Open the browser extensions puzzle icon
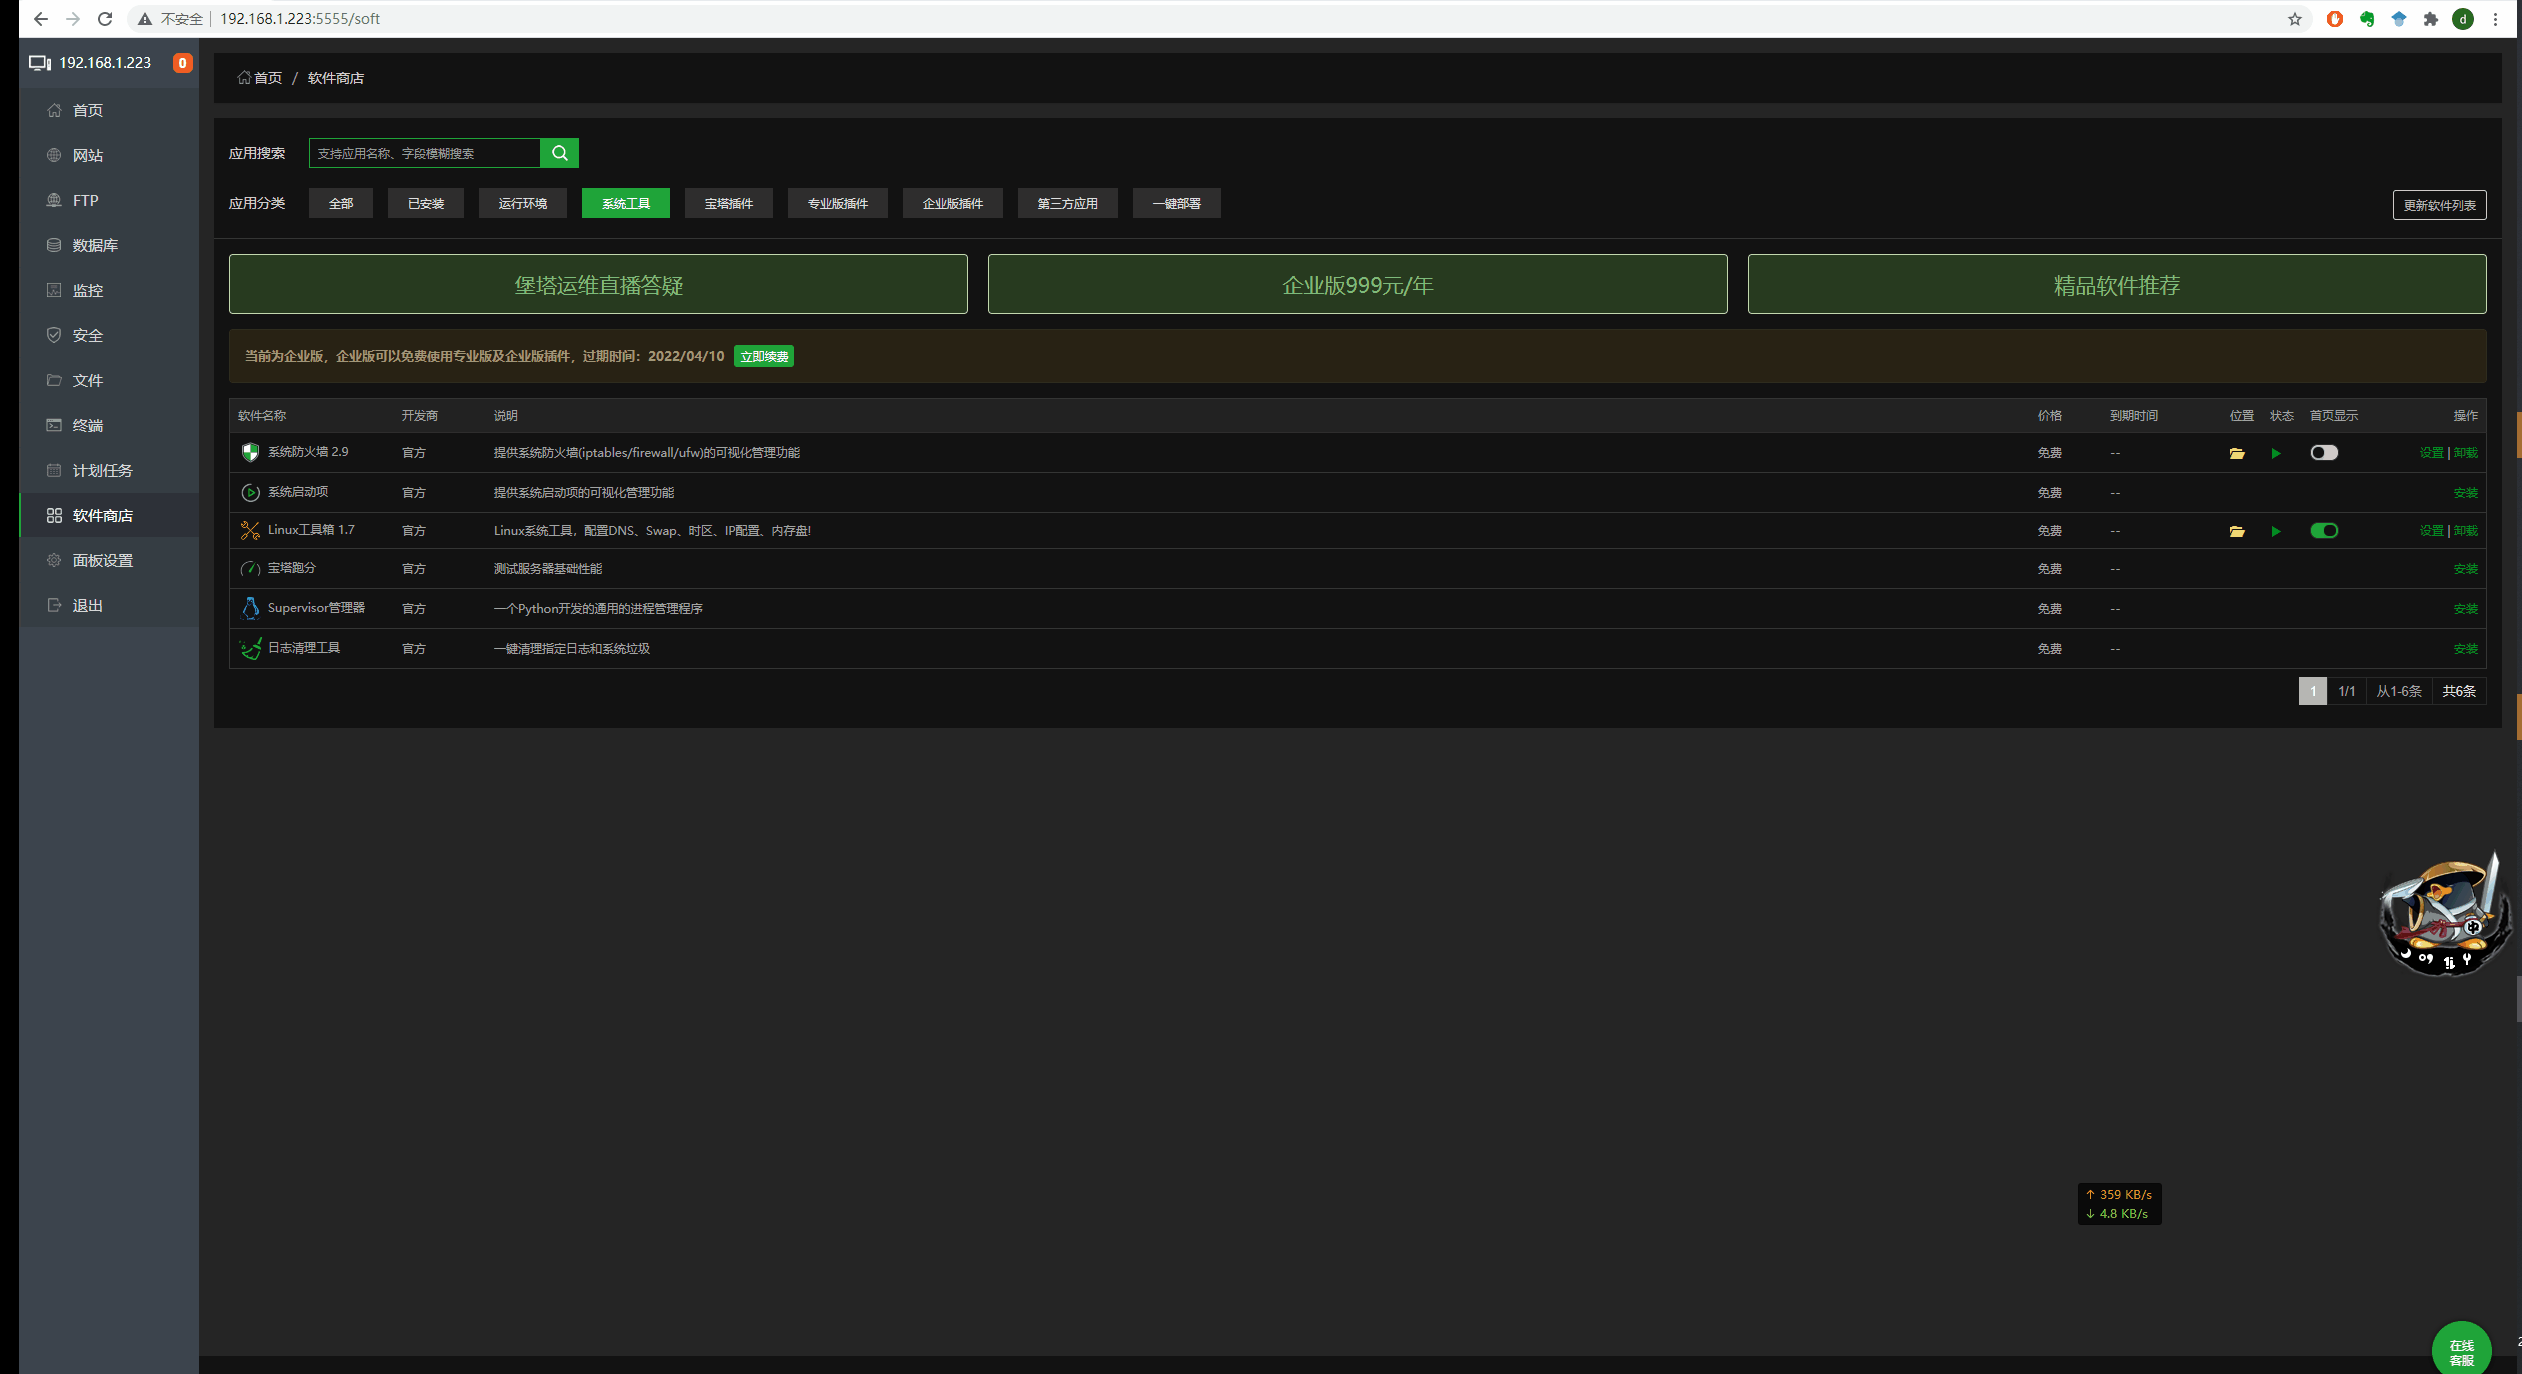2522x1374 pixels. click(x=2431, y=19)
